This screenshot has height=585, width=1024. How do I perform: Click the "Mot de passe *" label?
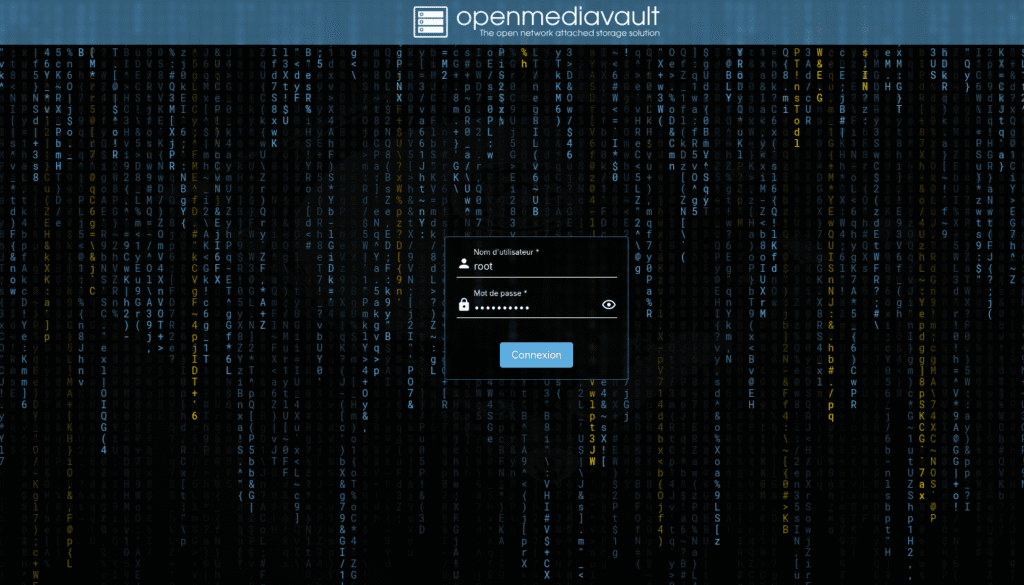pyautogui.click(x=500, y=293)
